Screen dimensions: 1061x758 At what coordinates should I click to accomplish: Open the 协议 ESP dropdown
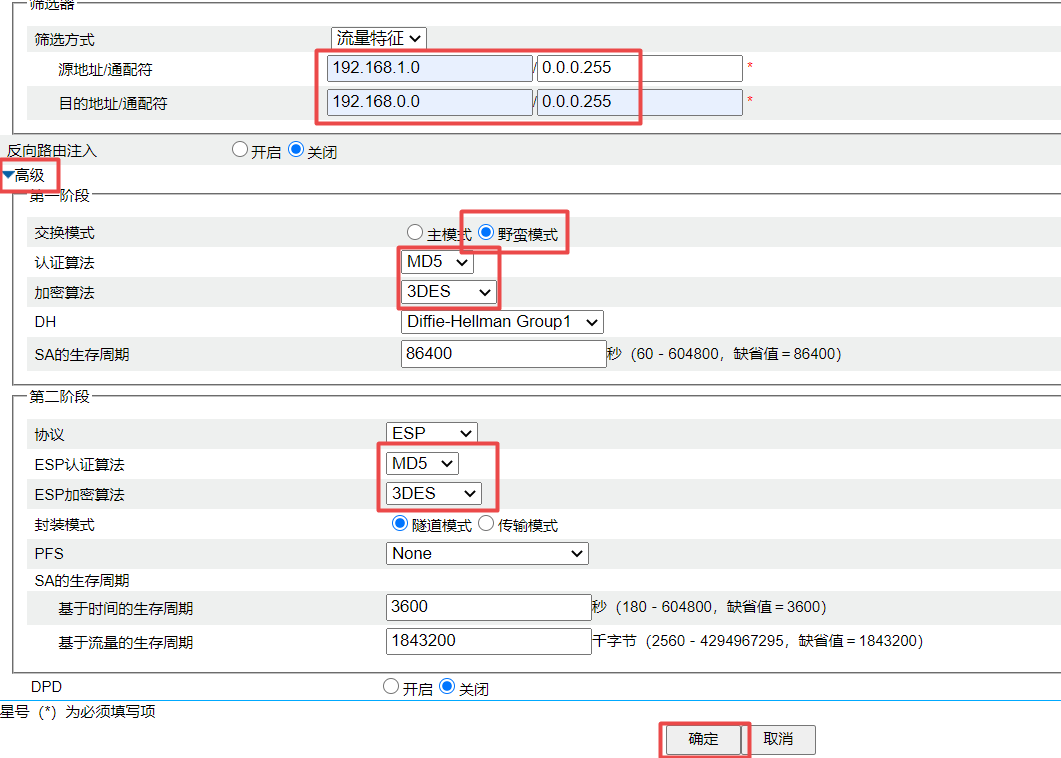(432, 433)
